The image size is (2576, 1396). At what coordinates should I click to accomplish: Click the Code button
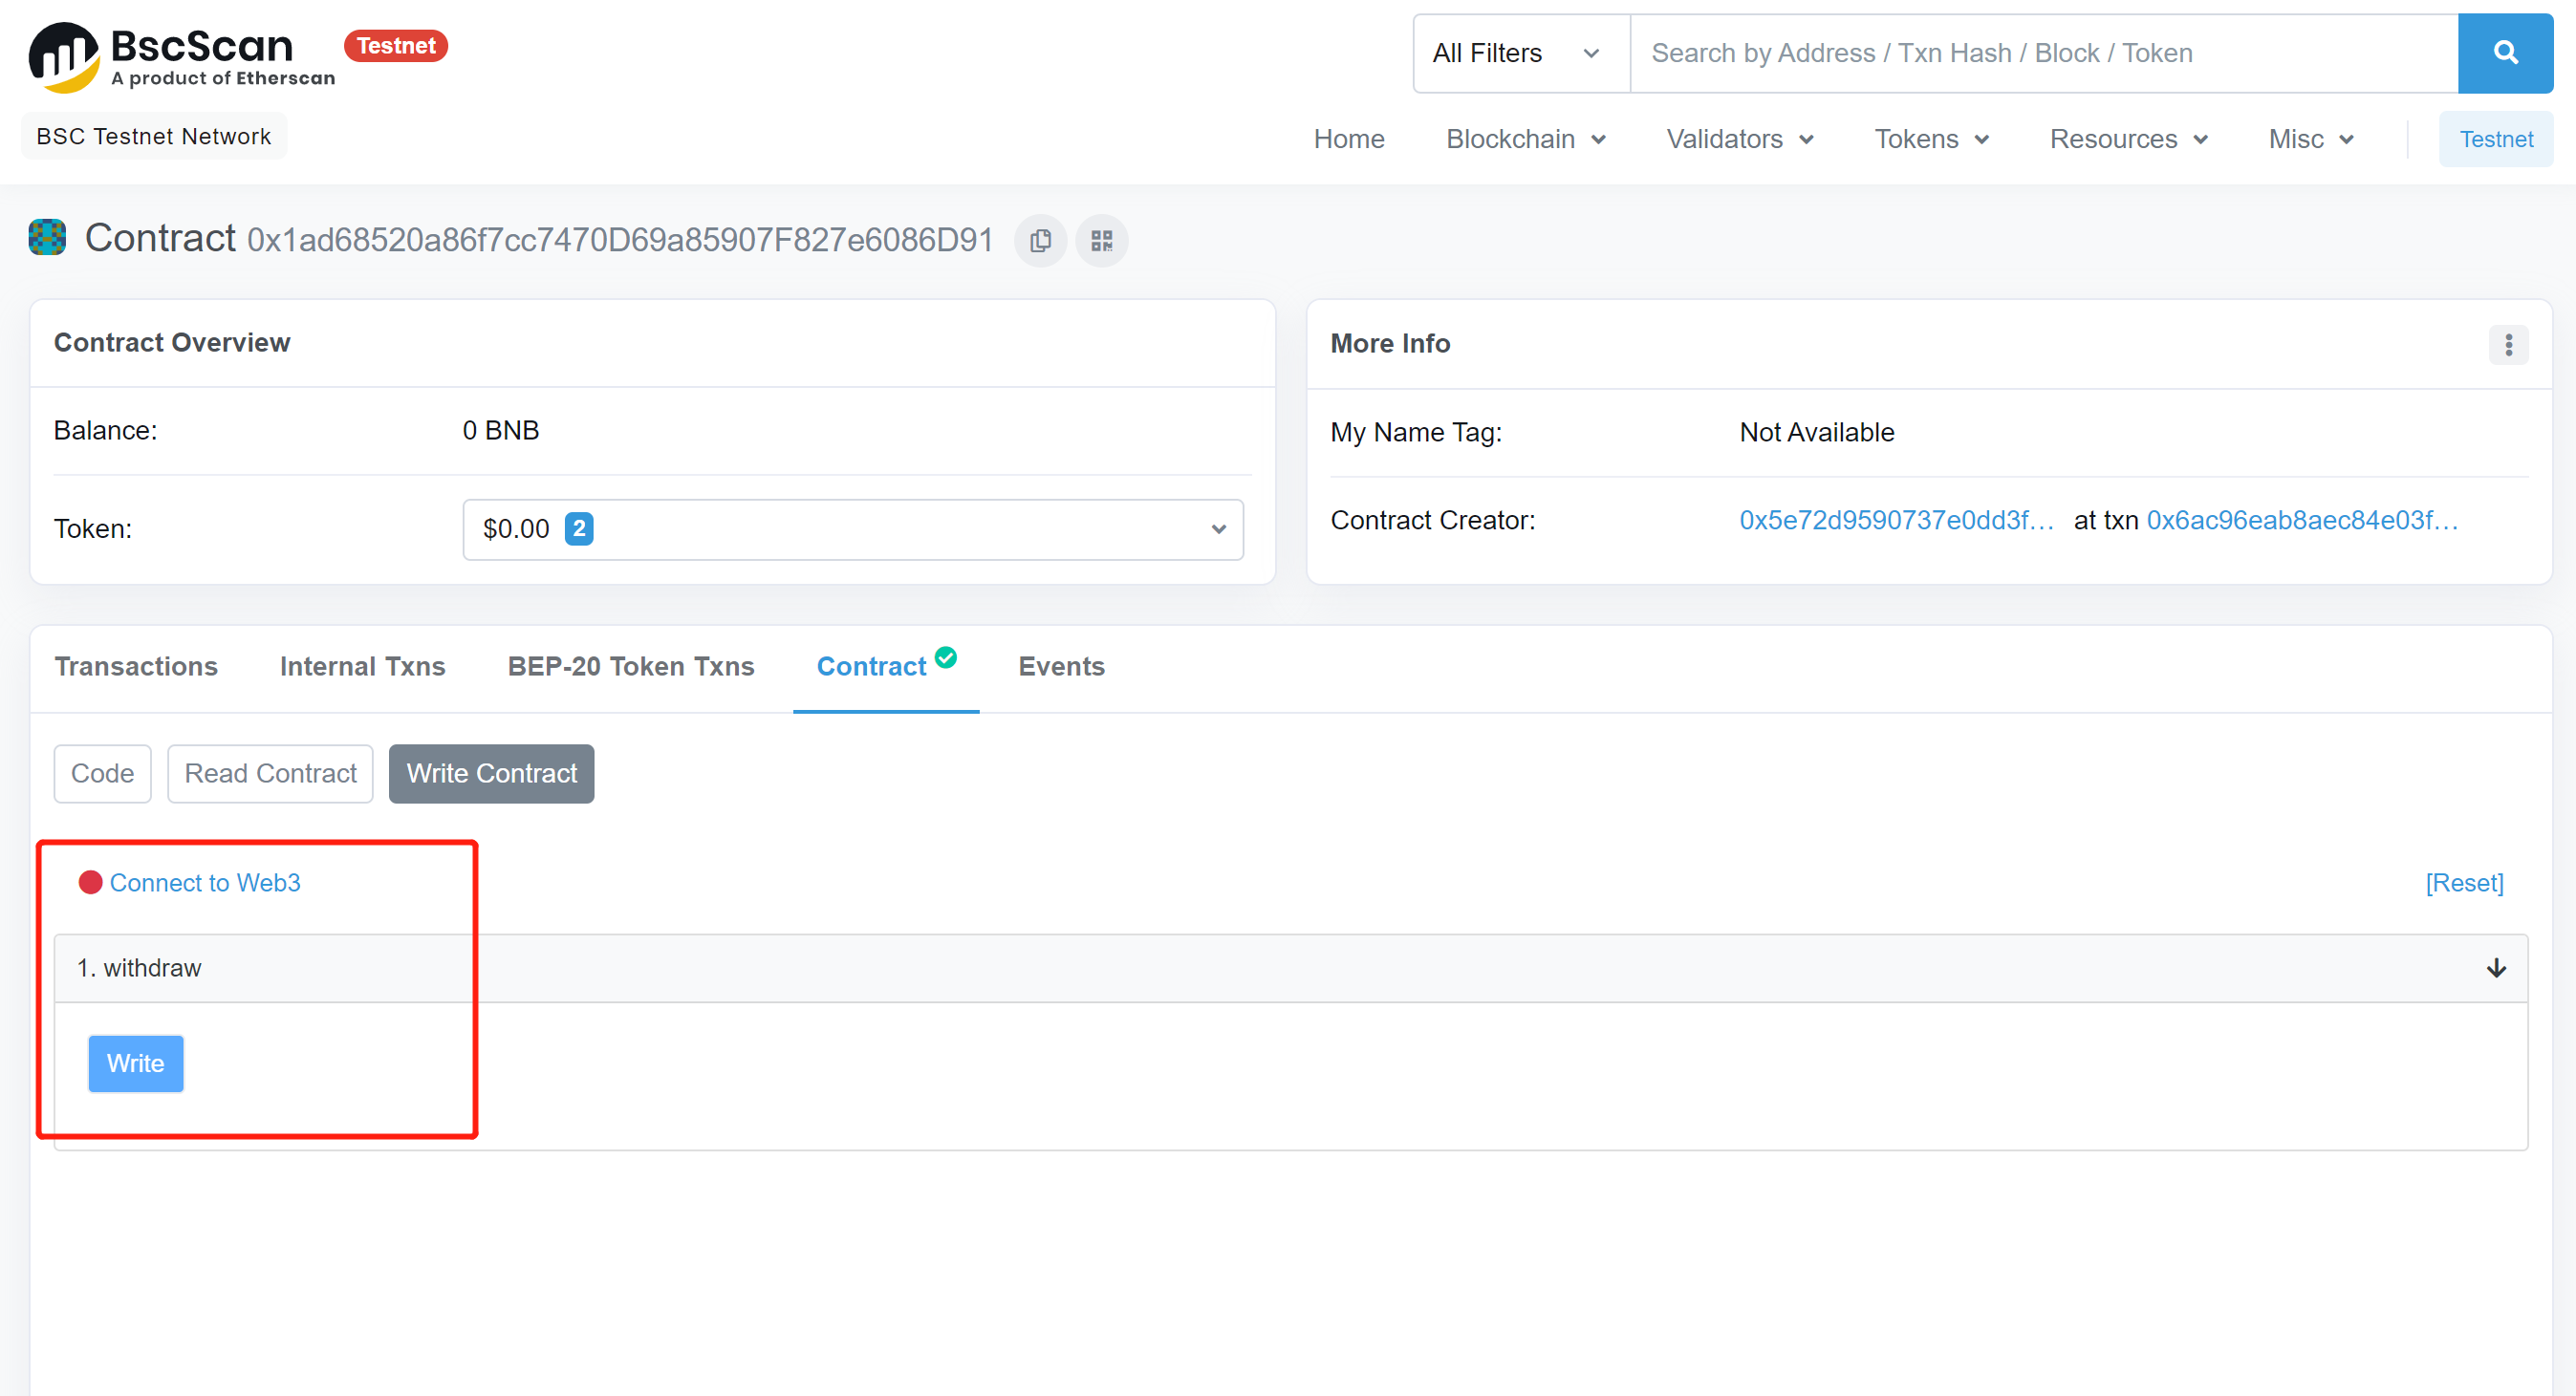(102, 773)
